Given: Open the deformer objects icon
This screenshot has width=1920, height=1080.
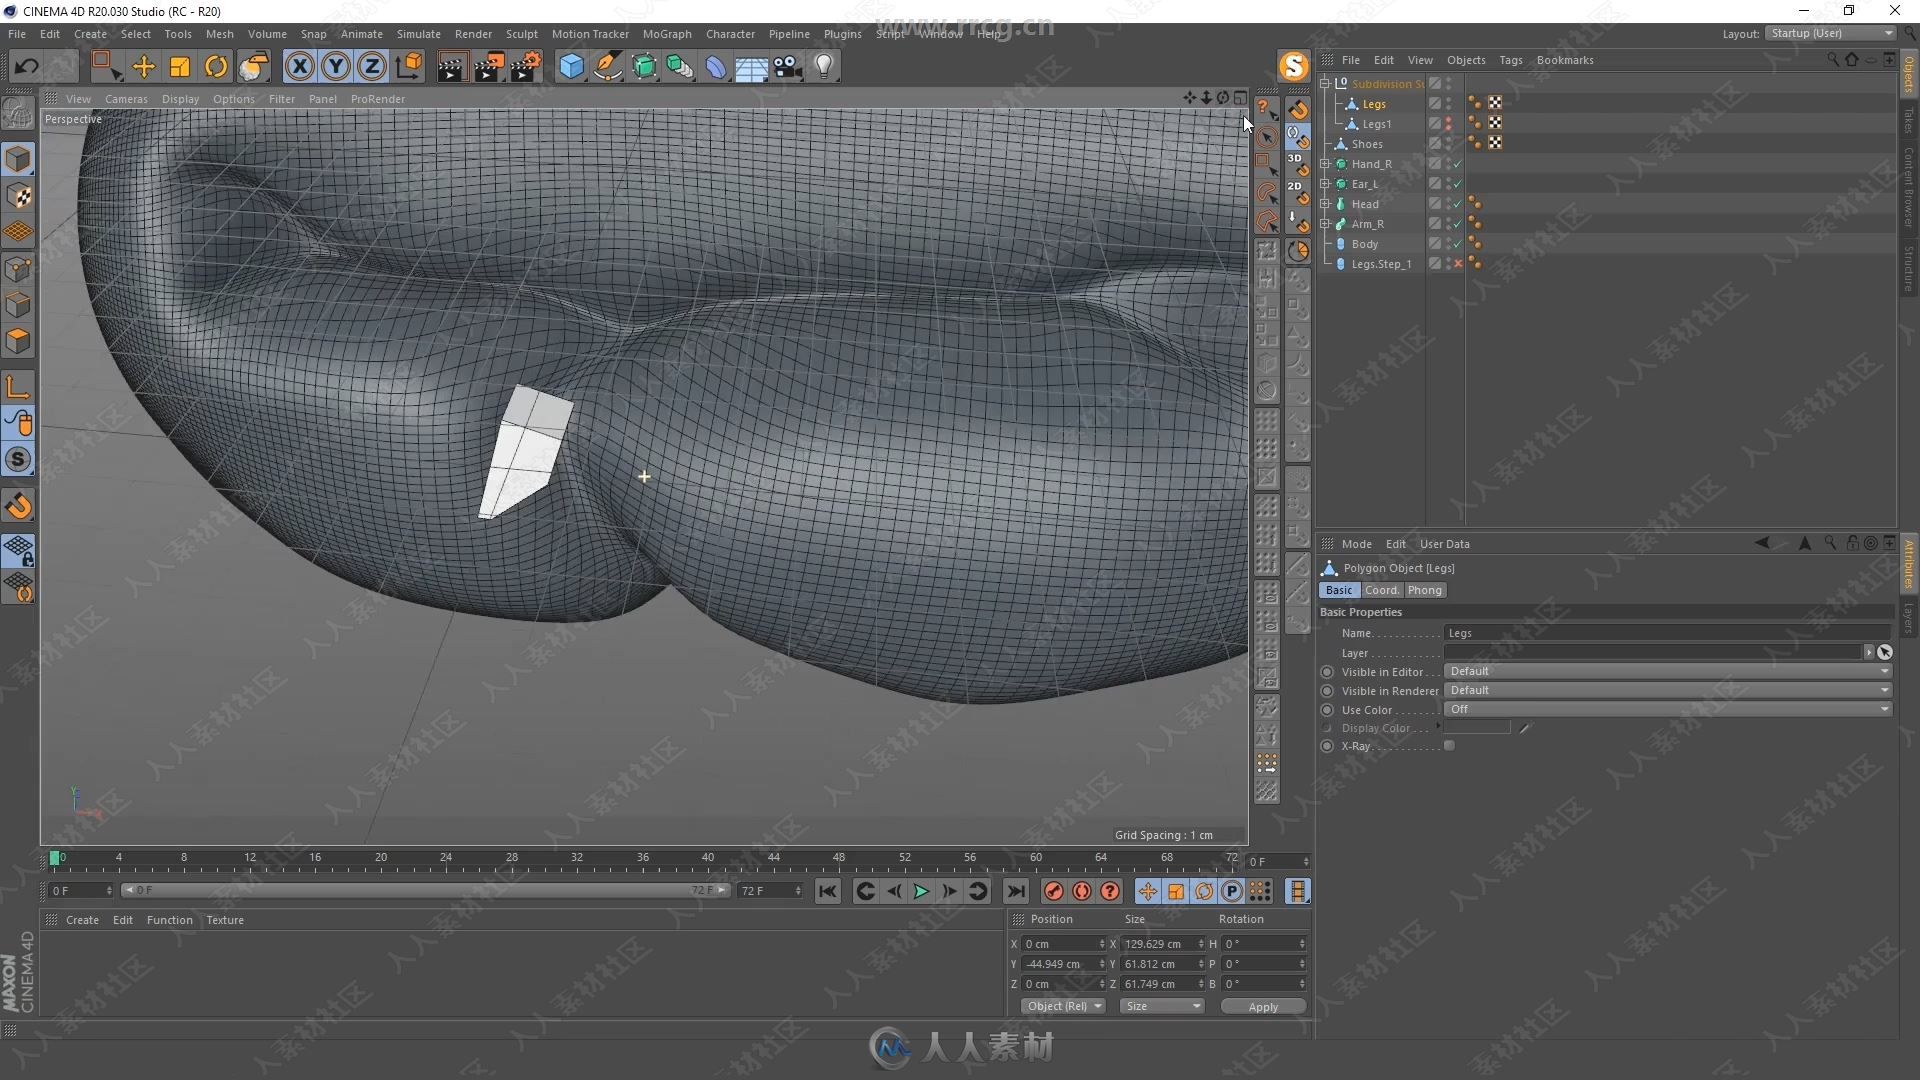Looking at the screenshot, I should (x=716, y=67).
